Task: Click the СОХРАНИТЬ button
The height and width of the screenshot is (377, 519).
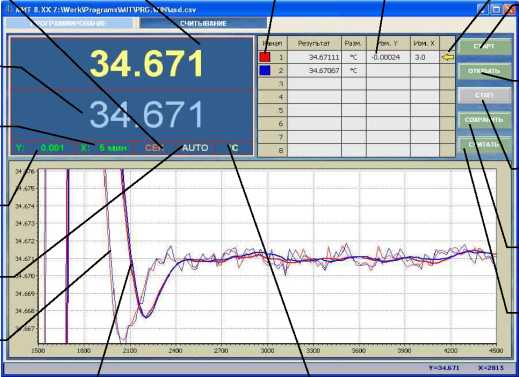Action: click(x=485, y=120)
